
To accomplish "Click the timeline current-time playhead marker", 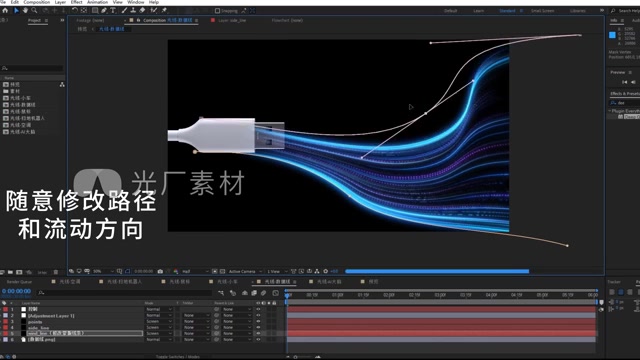I will tap(287, 295).
